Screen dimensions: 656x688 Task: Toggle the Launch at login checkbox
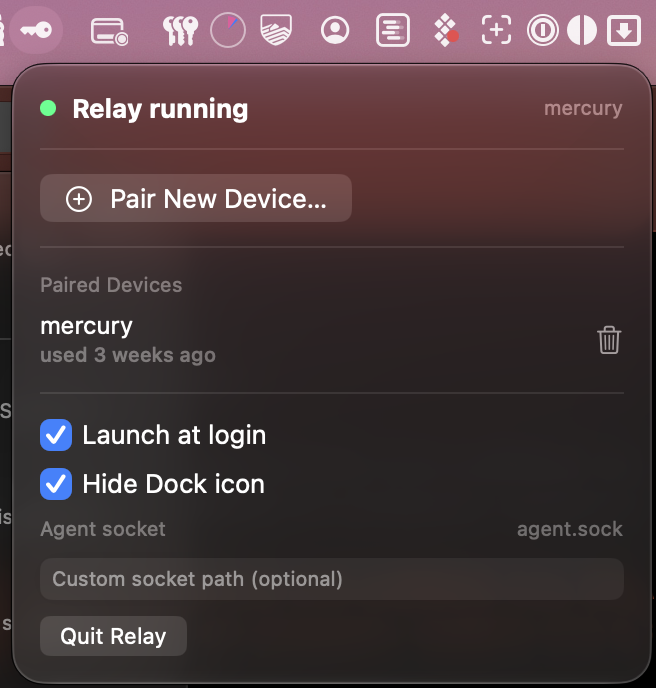[x=56, y=435]
